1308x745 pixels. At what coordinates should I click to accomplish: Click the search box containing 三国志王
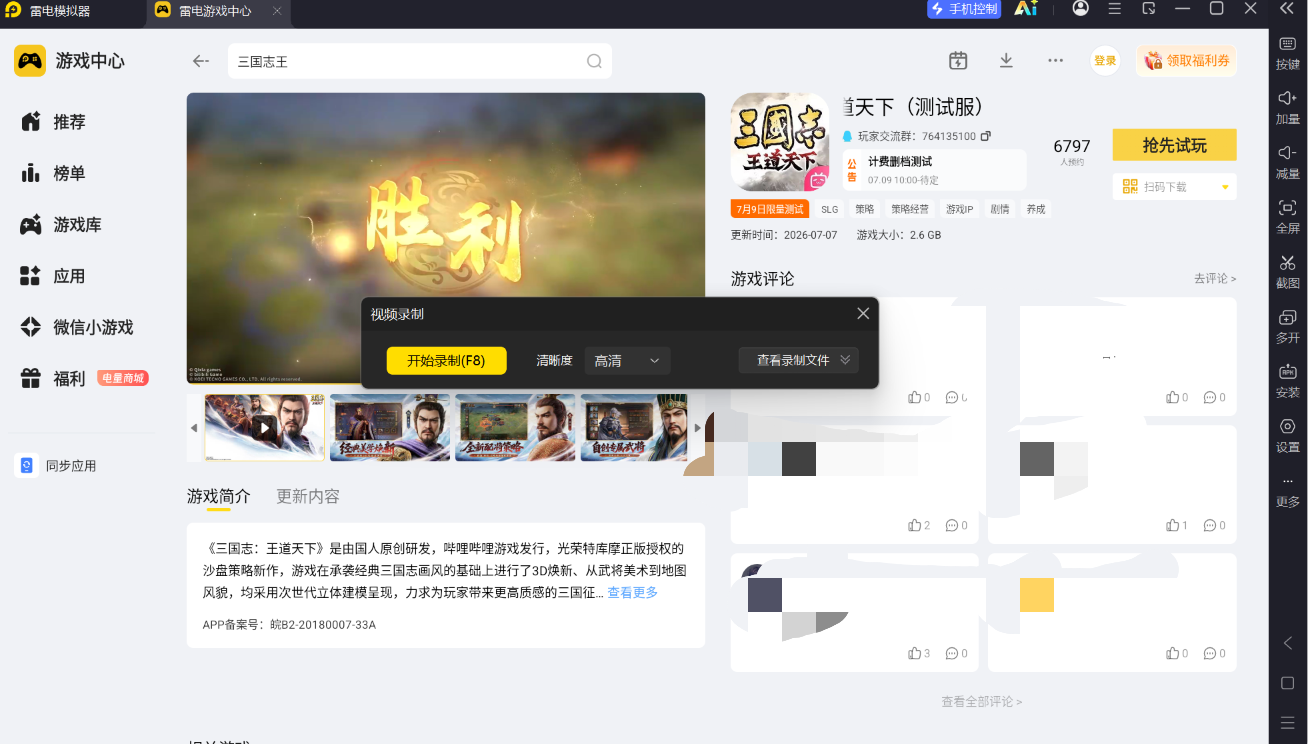[420, 61]
